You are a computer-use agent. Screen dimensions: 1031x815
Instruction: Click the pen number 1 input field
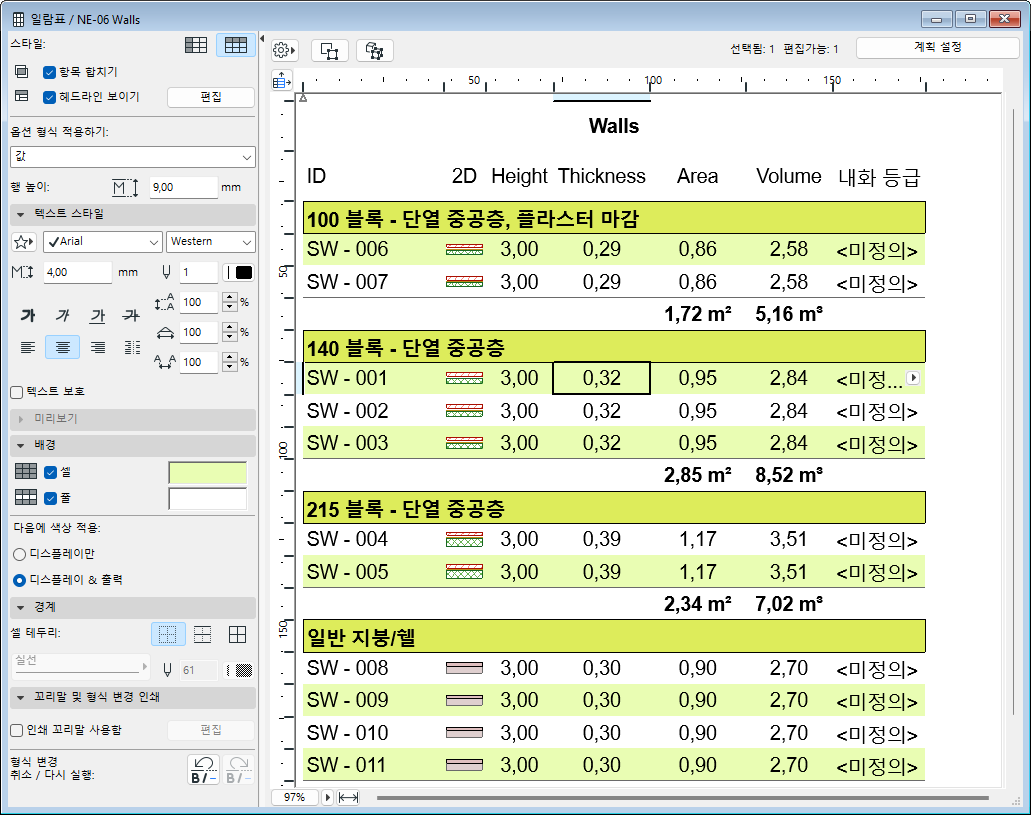pos(198,273)
